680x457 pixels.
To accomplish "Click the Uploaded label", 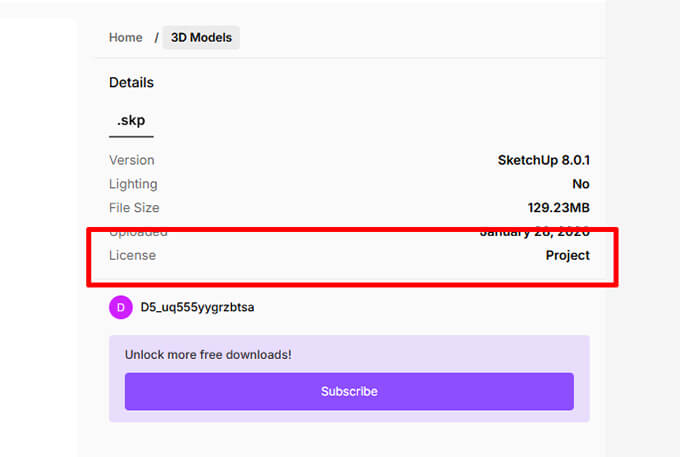I will [x=138, y=233].
